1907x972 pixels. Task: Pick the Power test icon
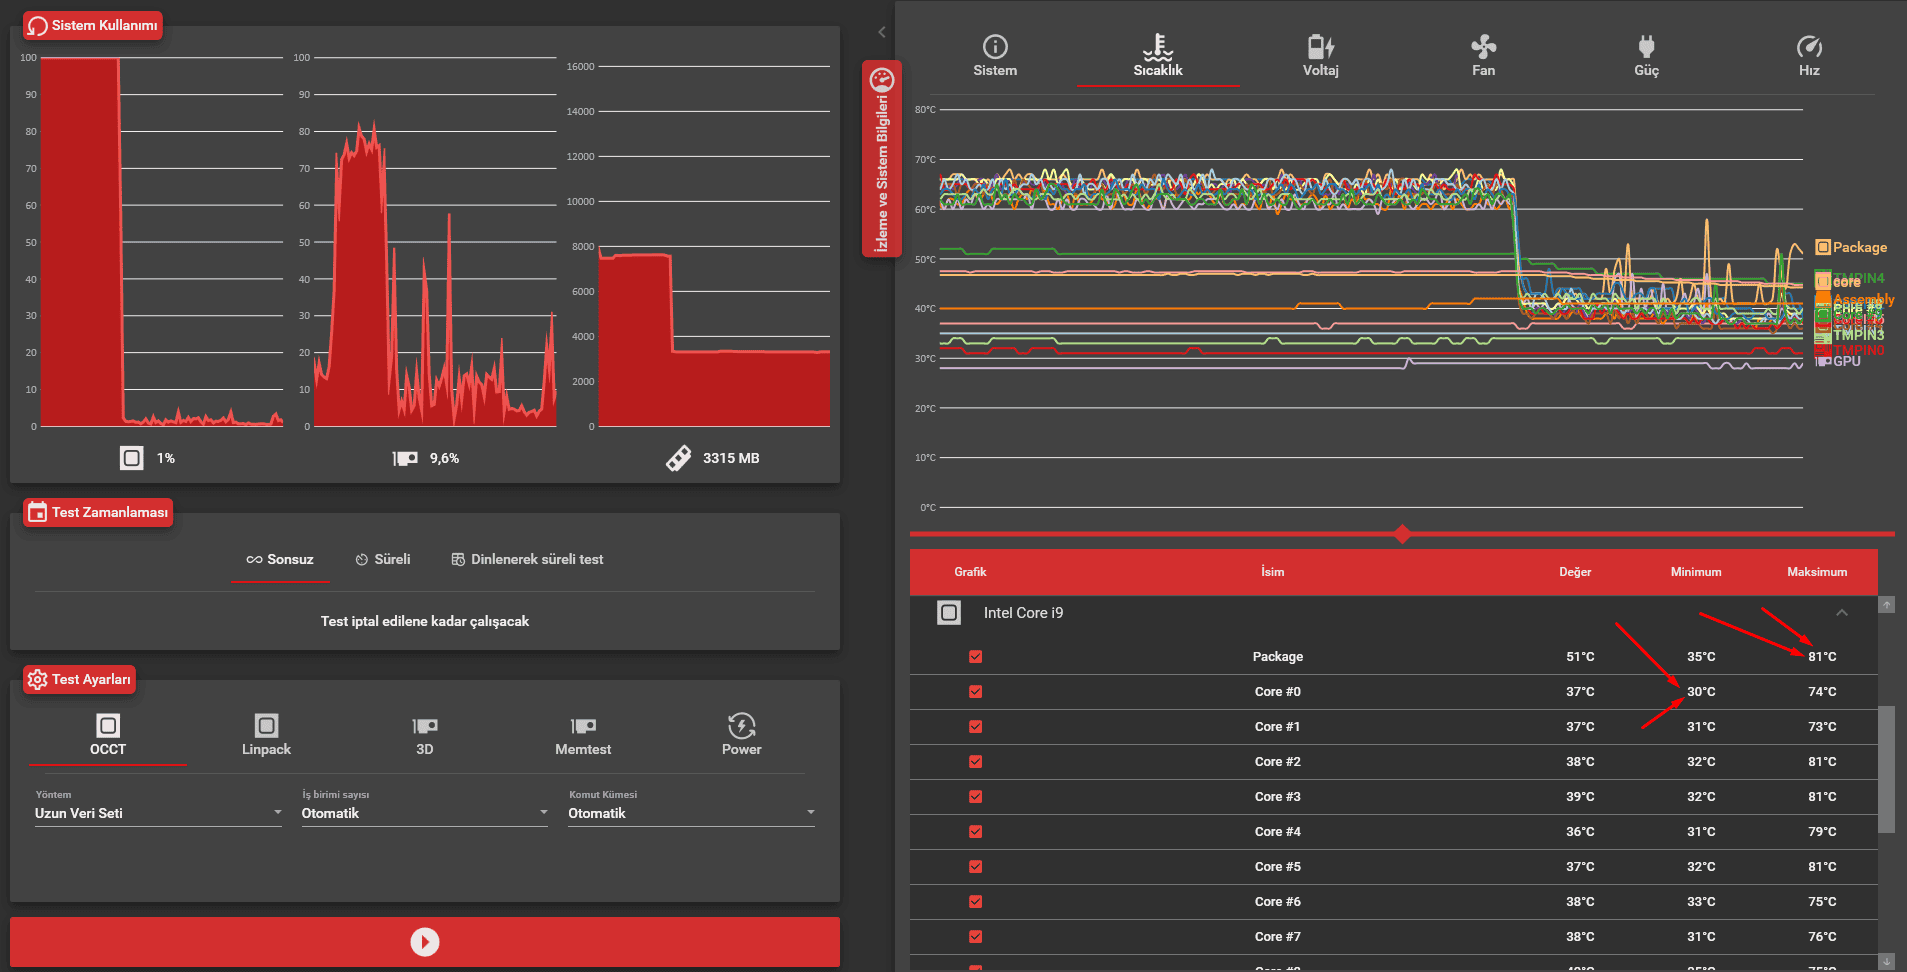tap(741, 734)
